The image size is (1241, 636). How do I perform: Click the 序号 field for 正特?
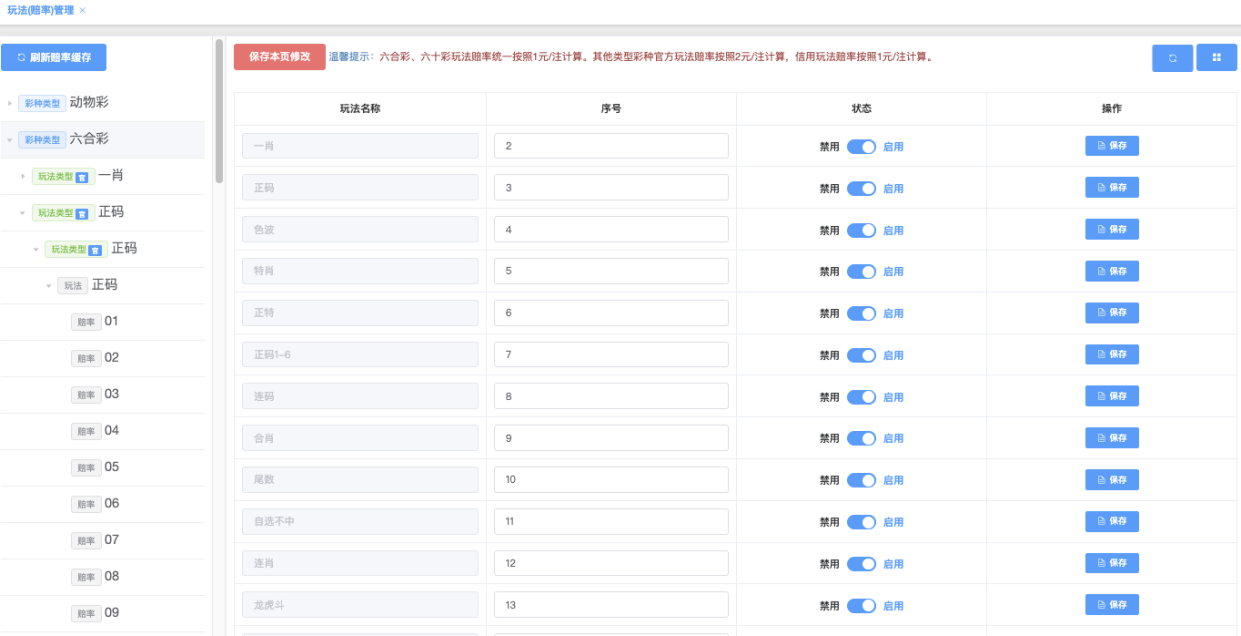(611, 313)
